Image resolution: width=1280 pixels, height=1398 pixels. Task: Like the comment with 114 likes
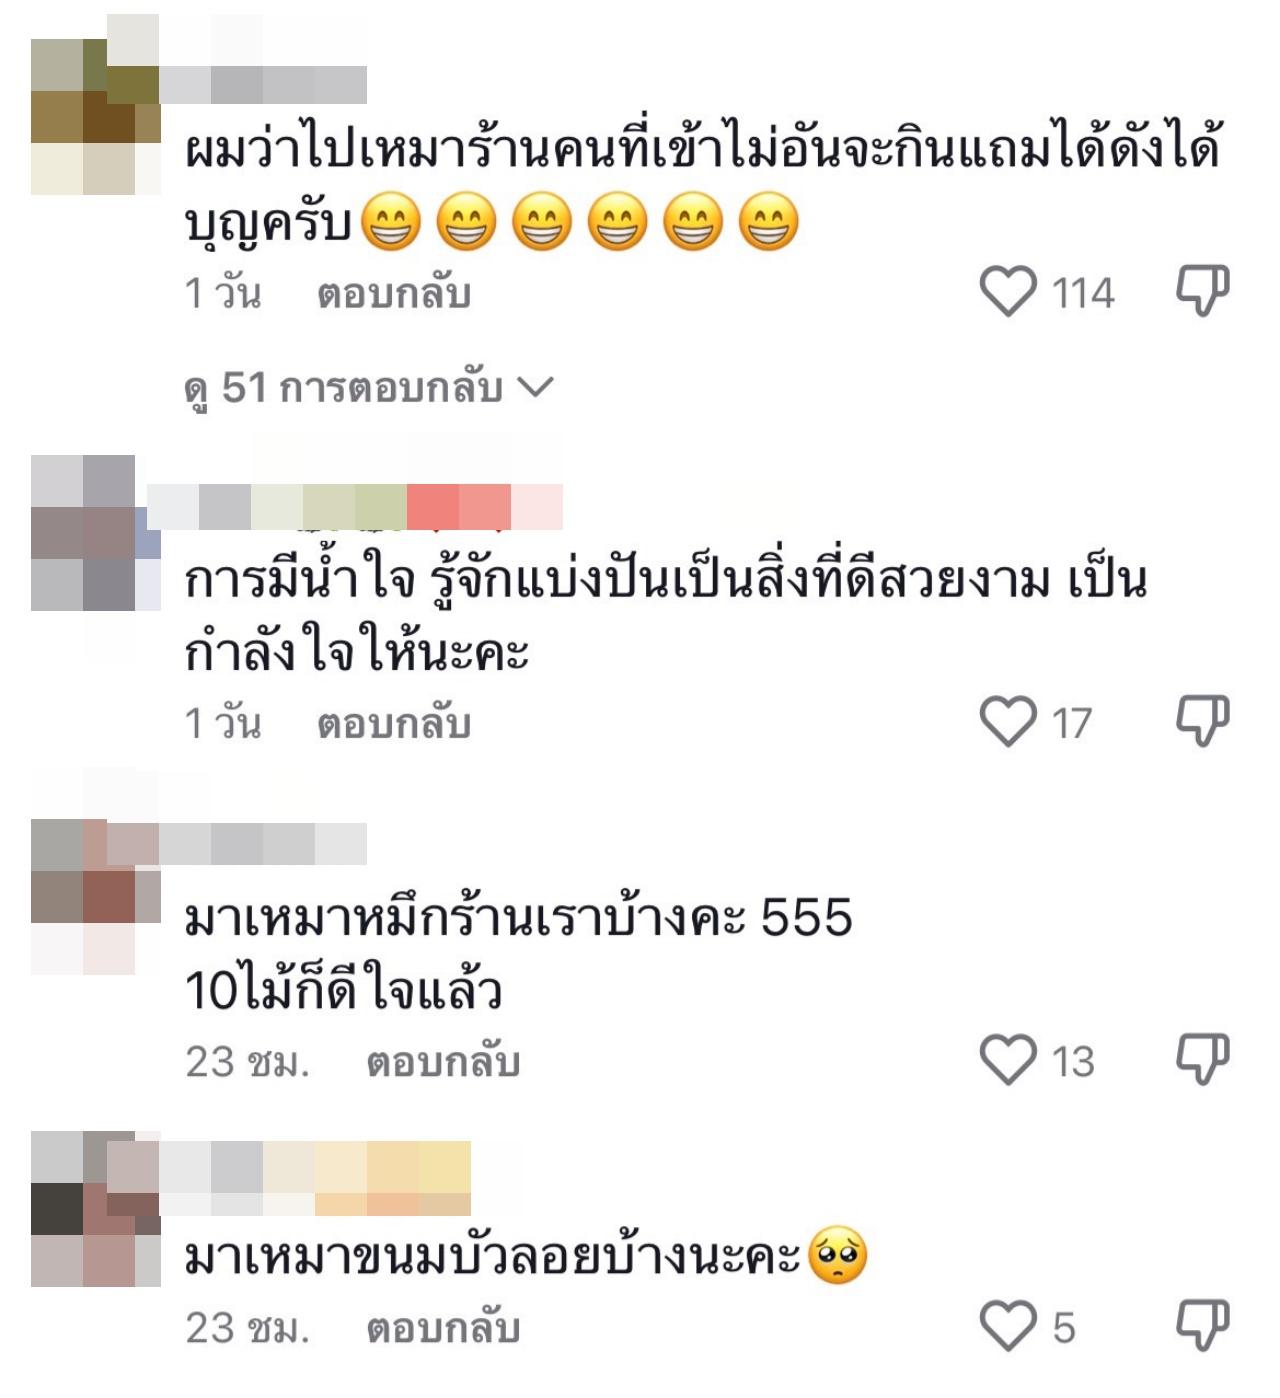point(1008,292)
